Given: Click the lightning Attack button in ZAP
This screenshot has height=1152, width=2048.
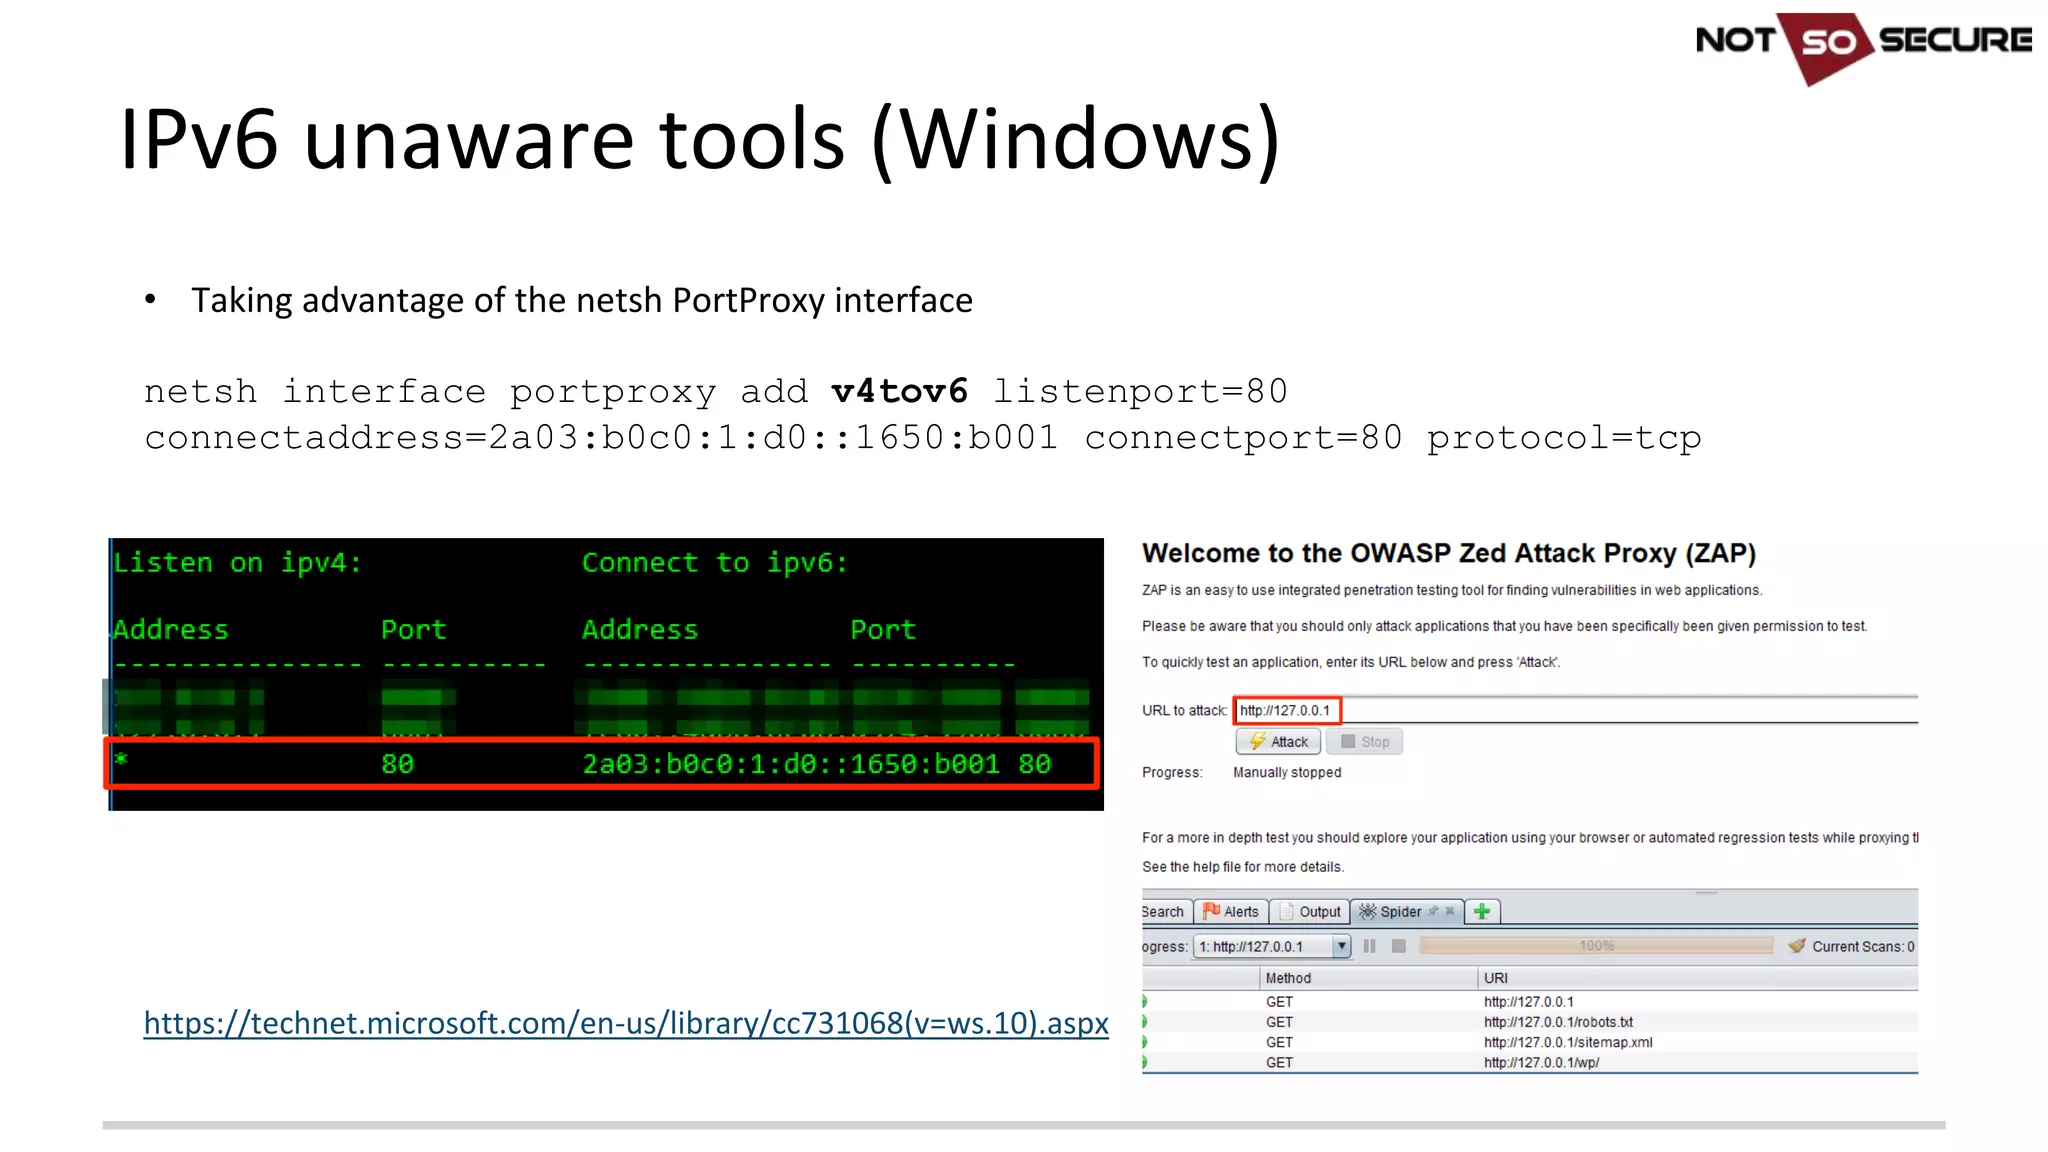Looking at the screenshot, I should pyautogui.click(x=1278, y=741).
